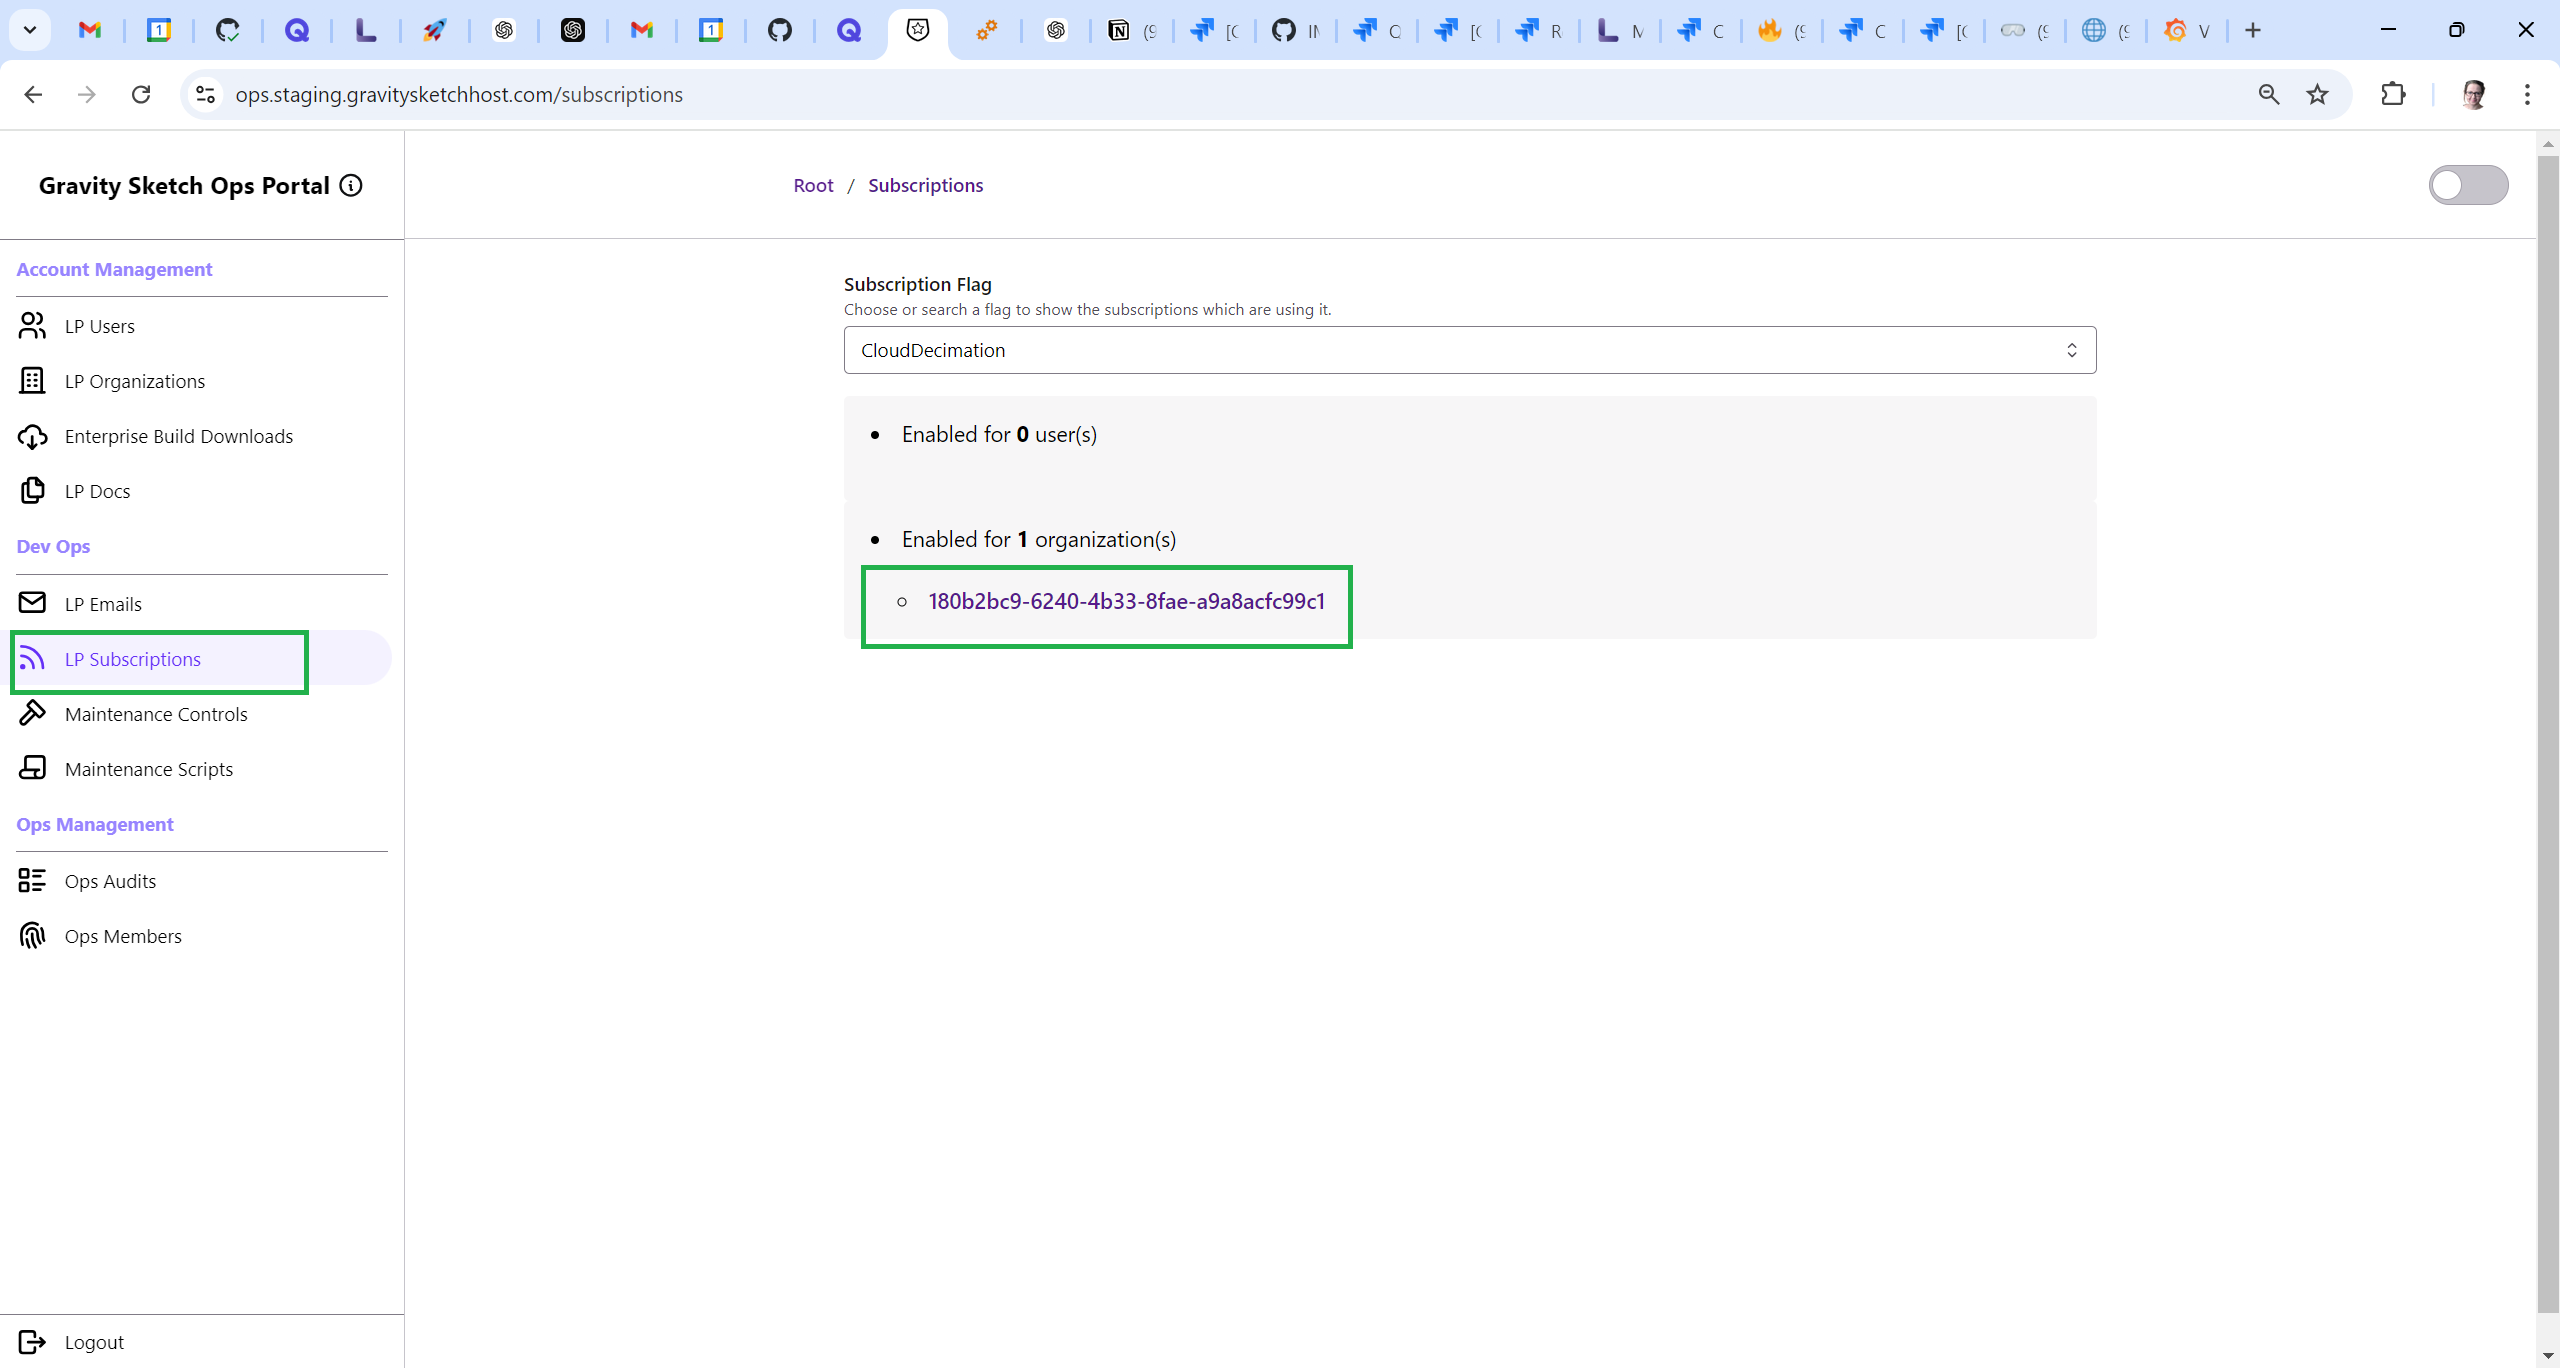
Task: Click the Maintenance Scripts icon
Action: (x=32, y=768)
